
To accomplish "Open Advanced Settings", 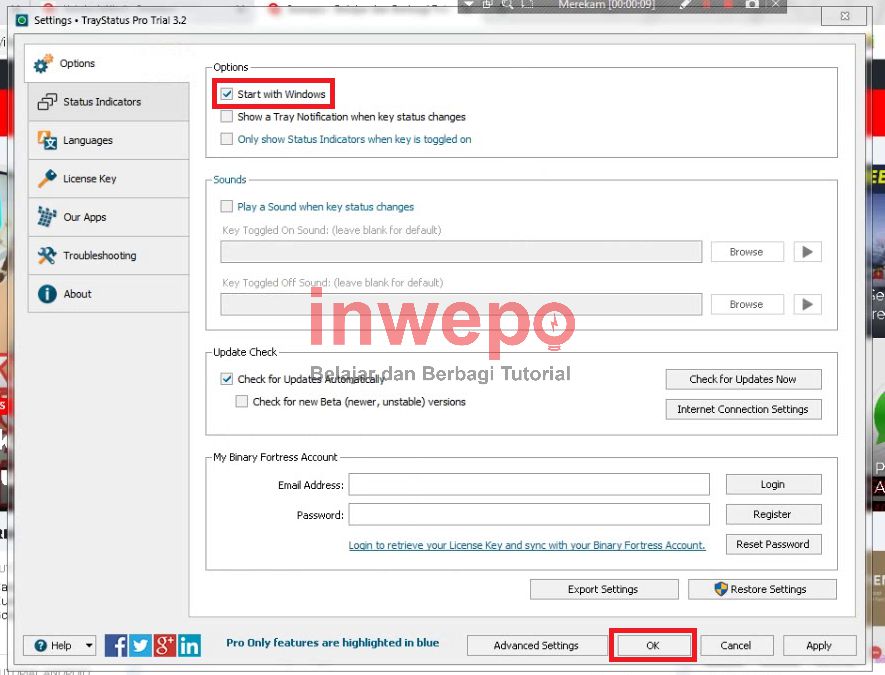I will (537, 645).
